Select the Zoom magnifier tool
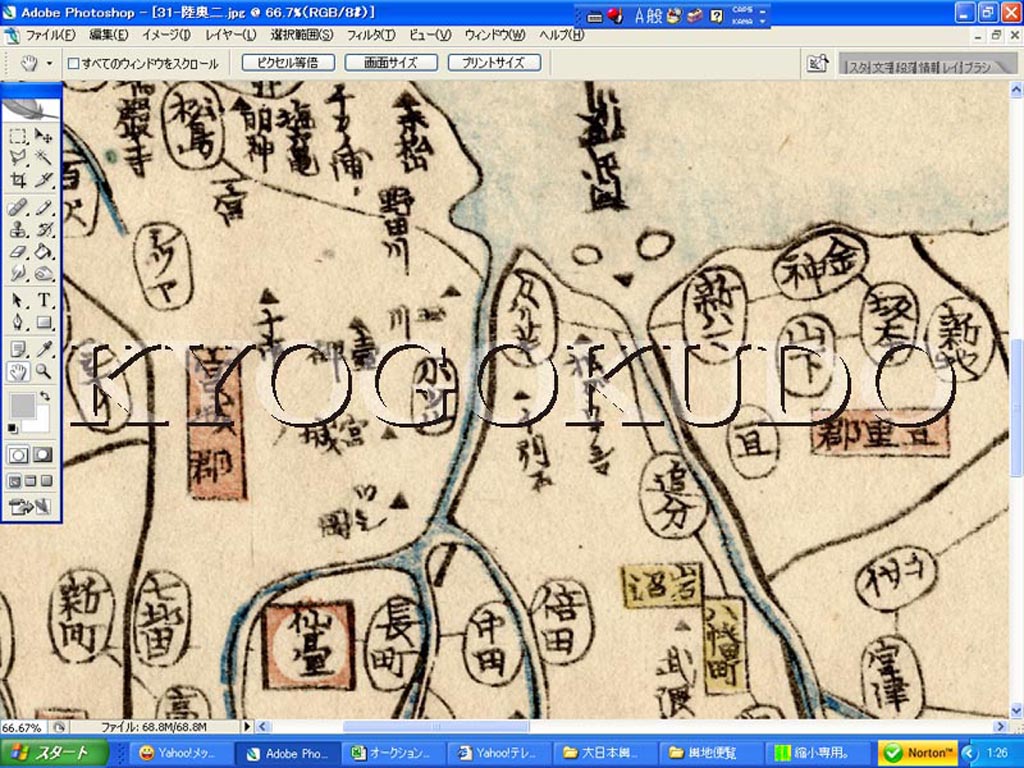Screen dimensions: 1024x768 tap(43, 372)
